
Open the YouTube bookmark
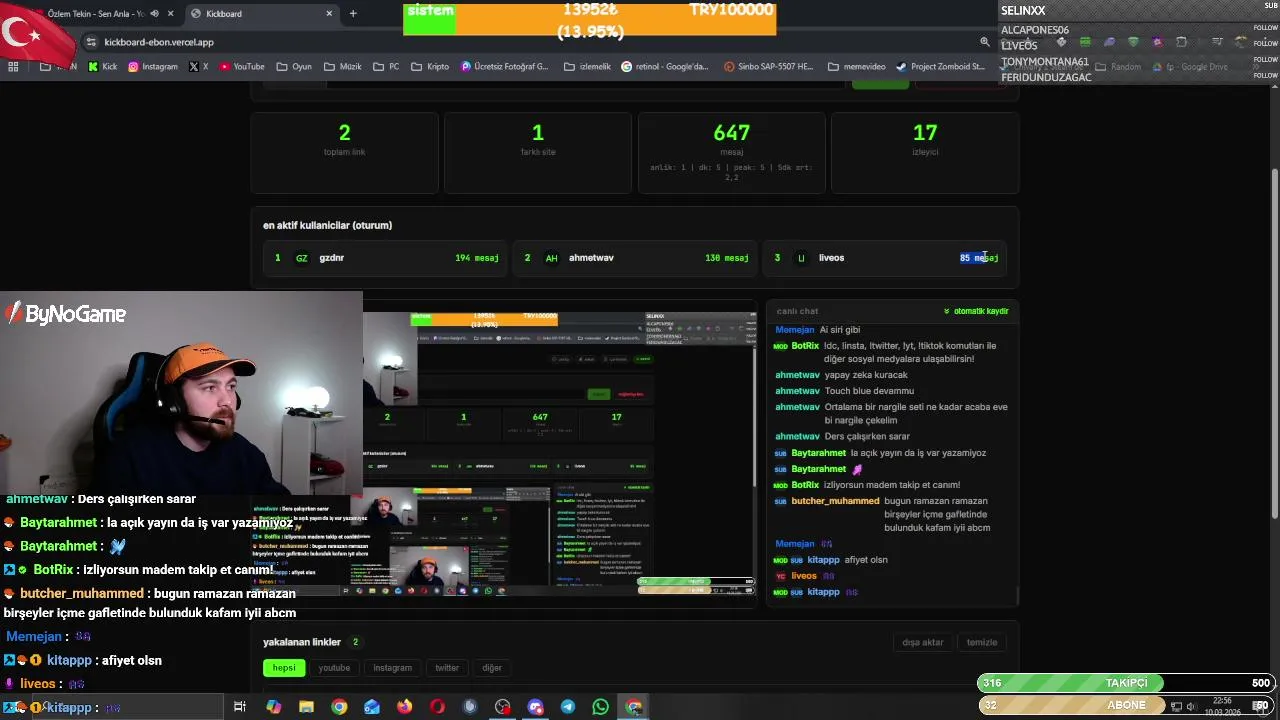coord(242,67)
